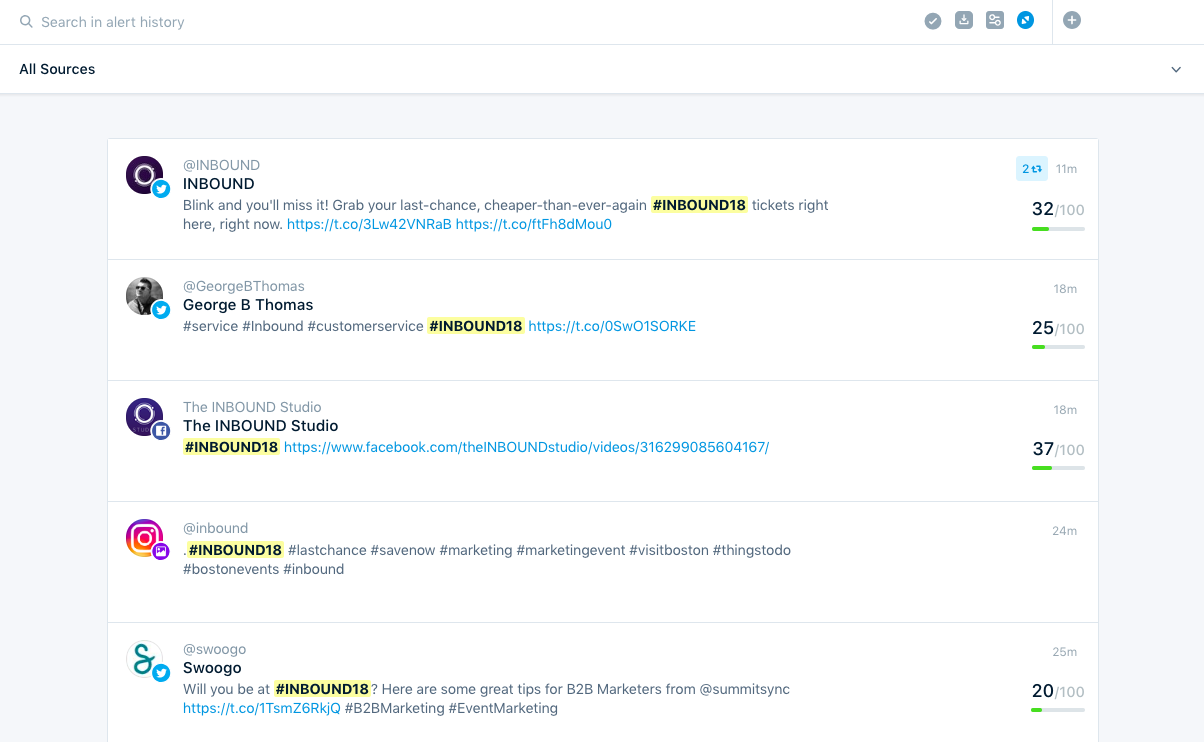Click the blue expand arrows icon
Image resolution: width=1204 pixels, height=742 pixels.
coord(1025,20)
